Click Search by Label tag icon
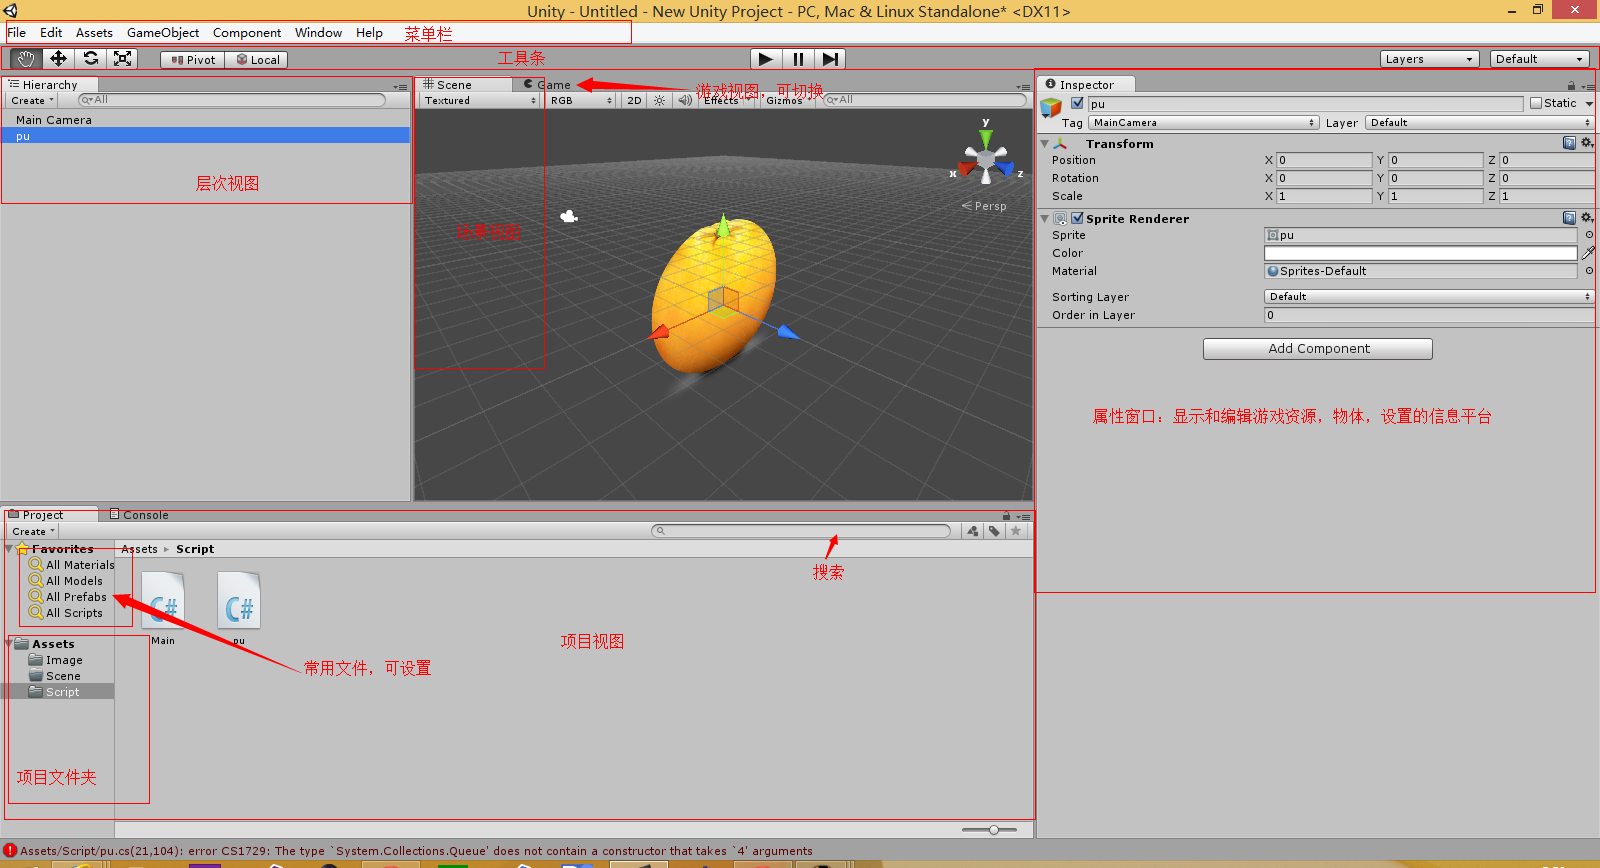 click(994, 531)
